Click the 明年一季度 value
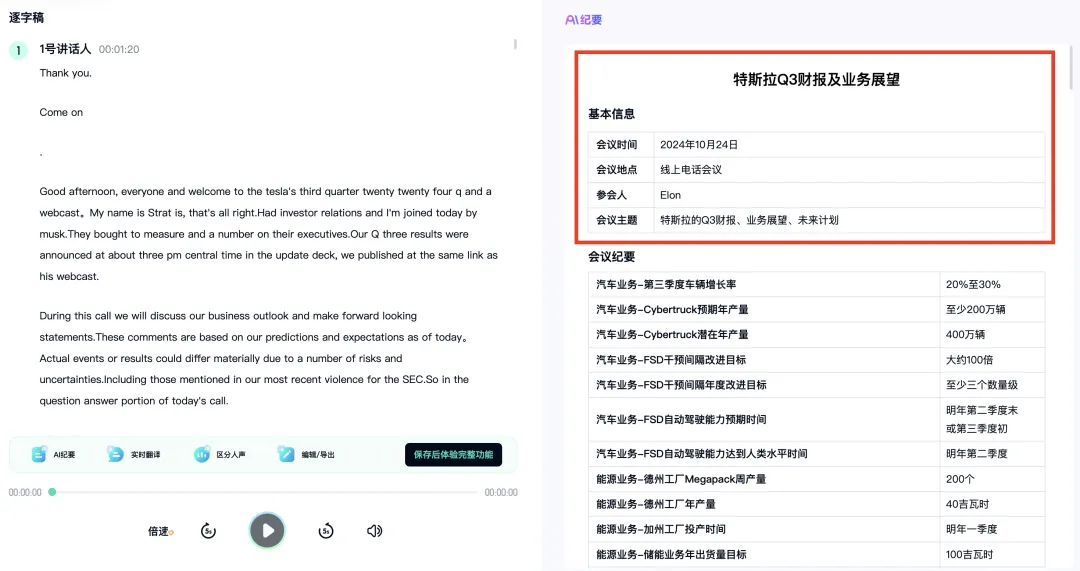This screenshot has height=571, width=1080. [x=971, y=529]
